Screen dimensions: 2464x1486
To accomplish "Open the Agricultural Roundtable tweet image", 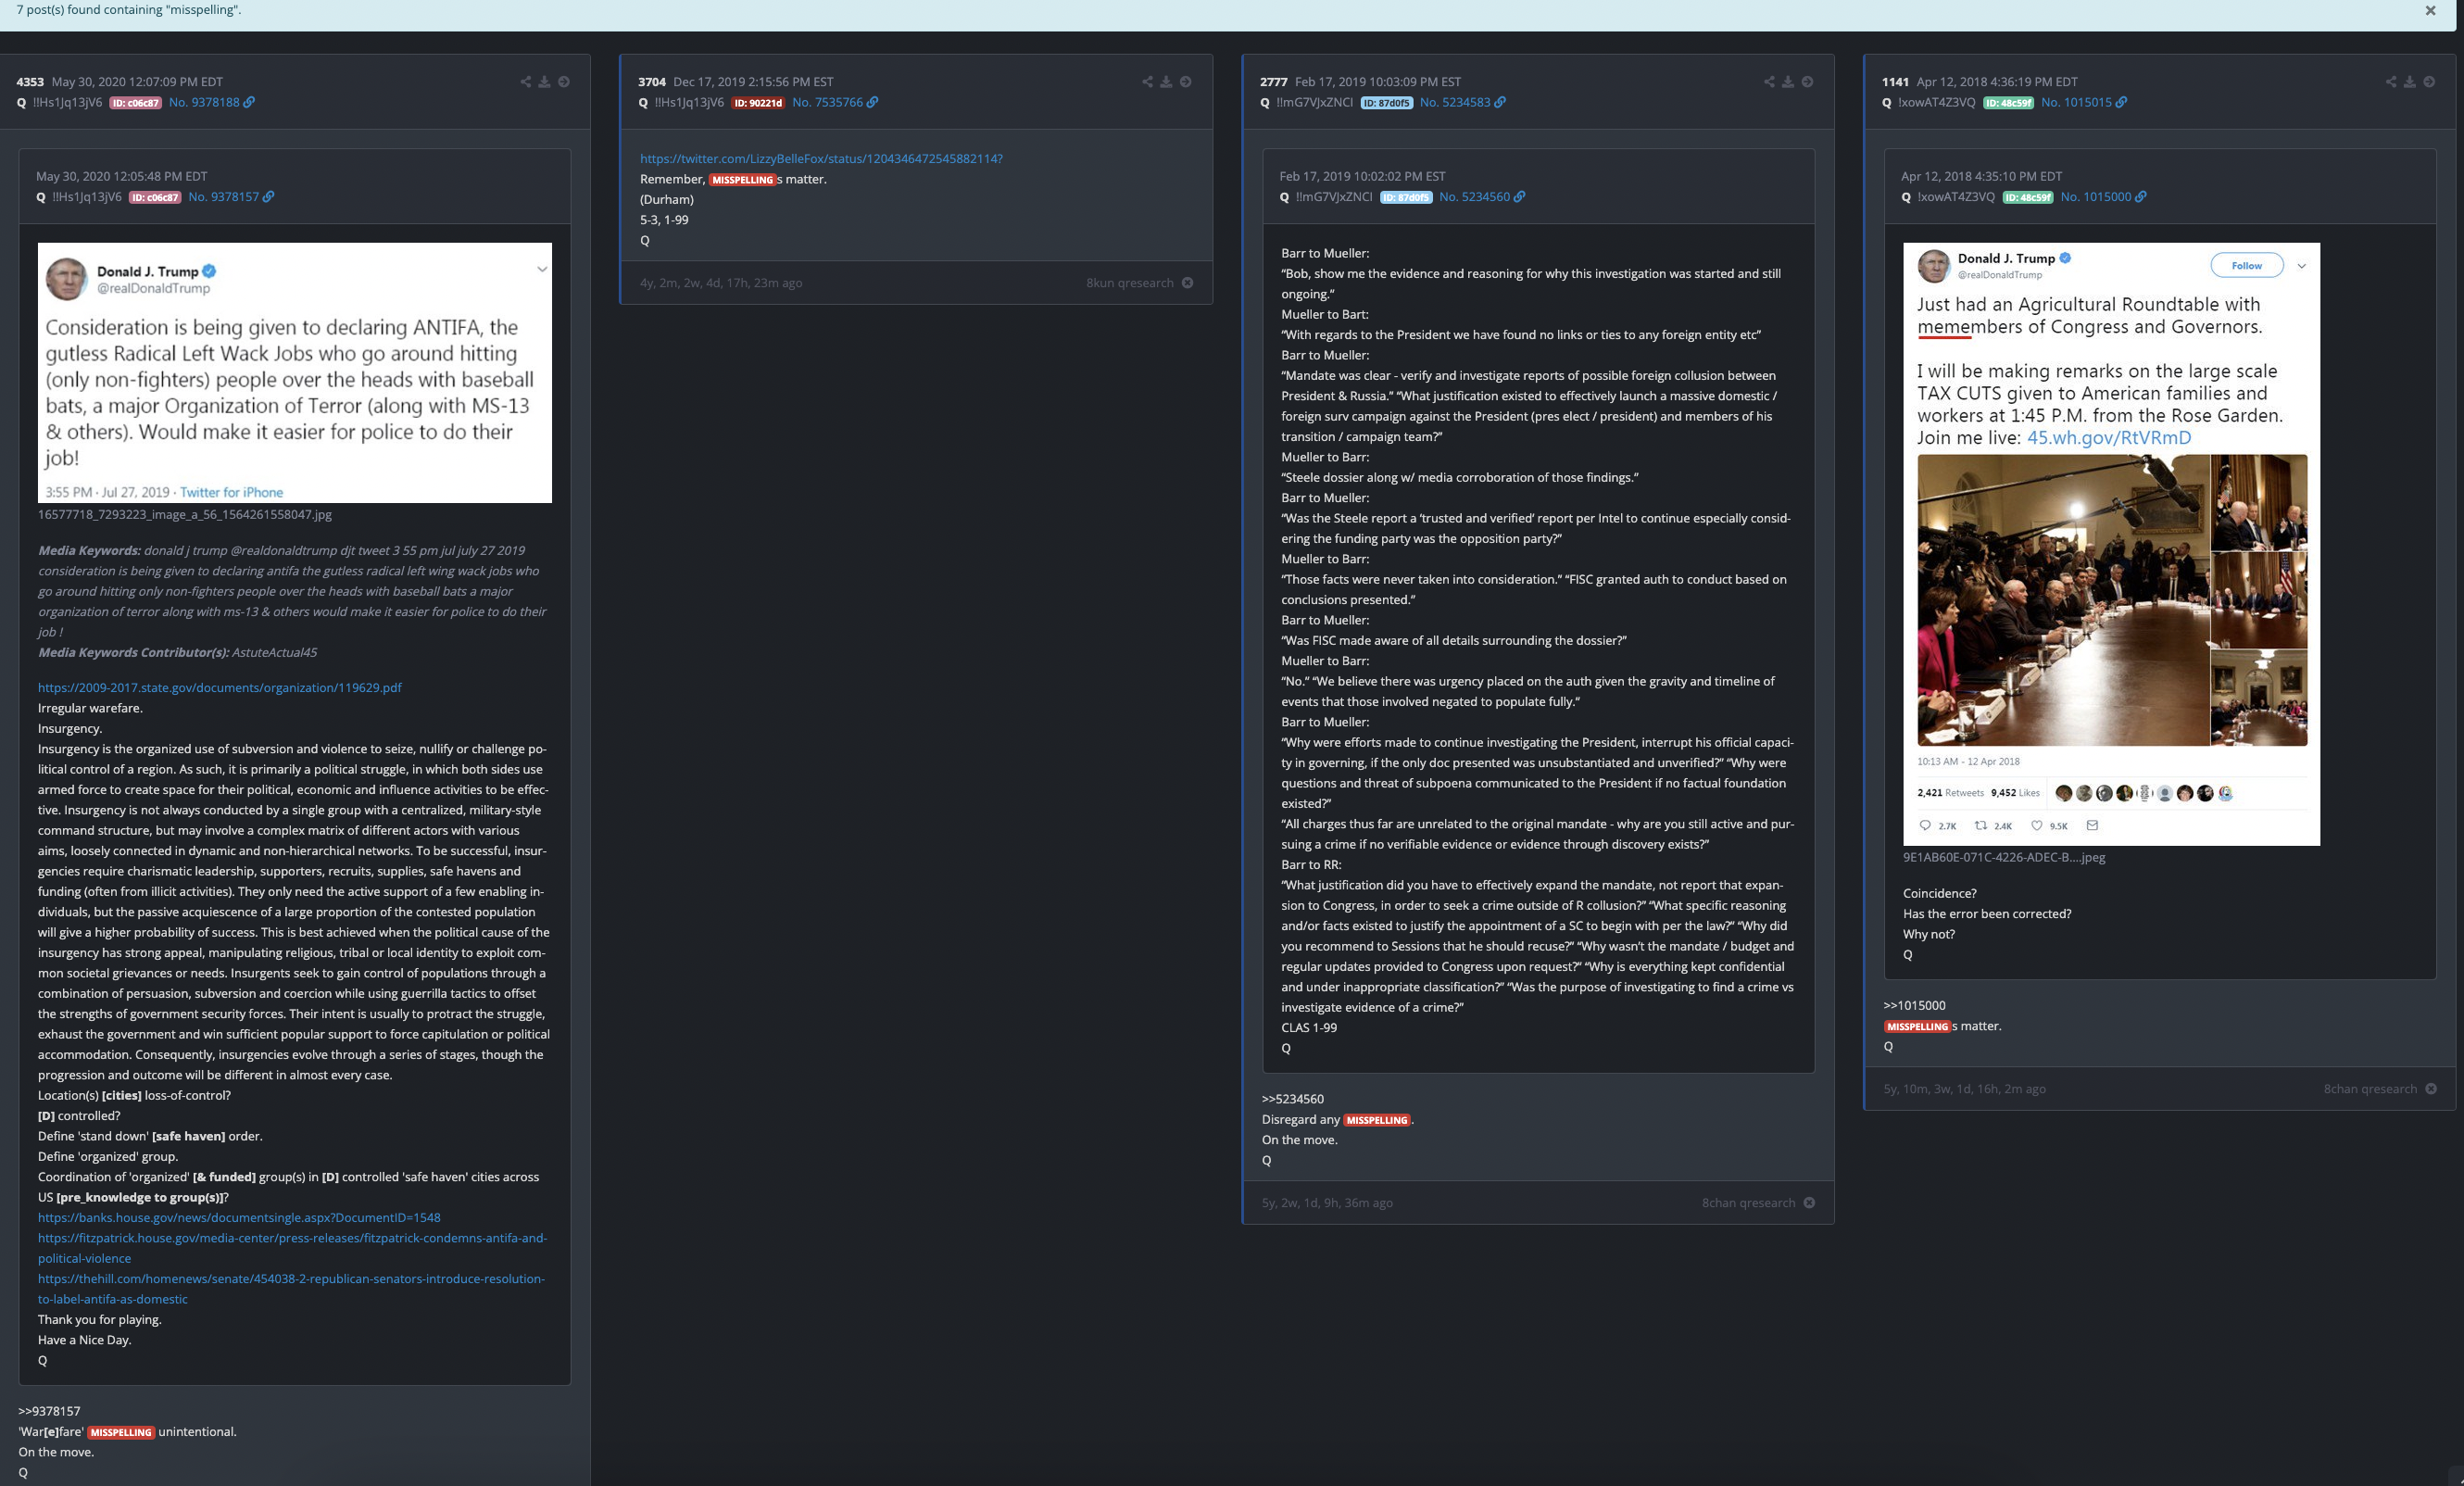I will (2111, 544).
